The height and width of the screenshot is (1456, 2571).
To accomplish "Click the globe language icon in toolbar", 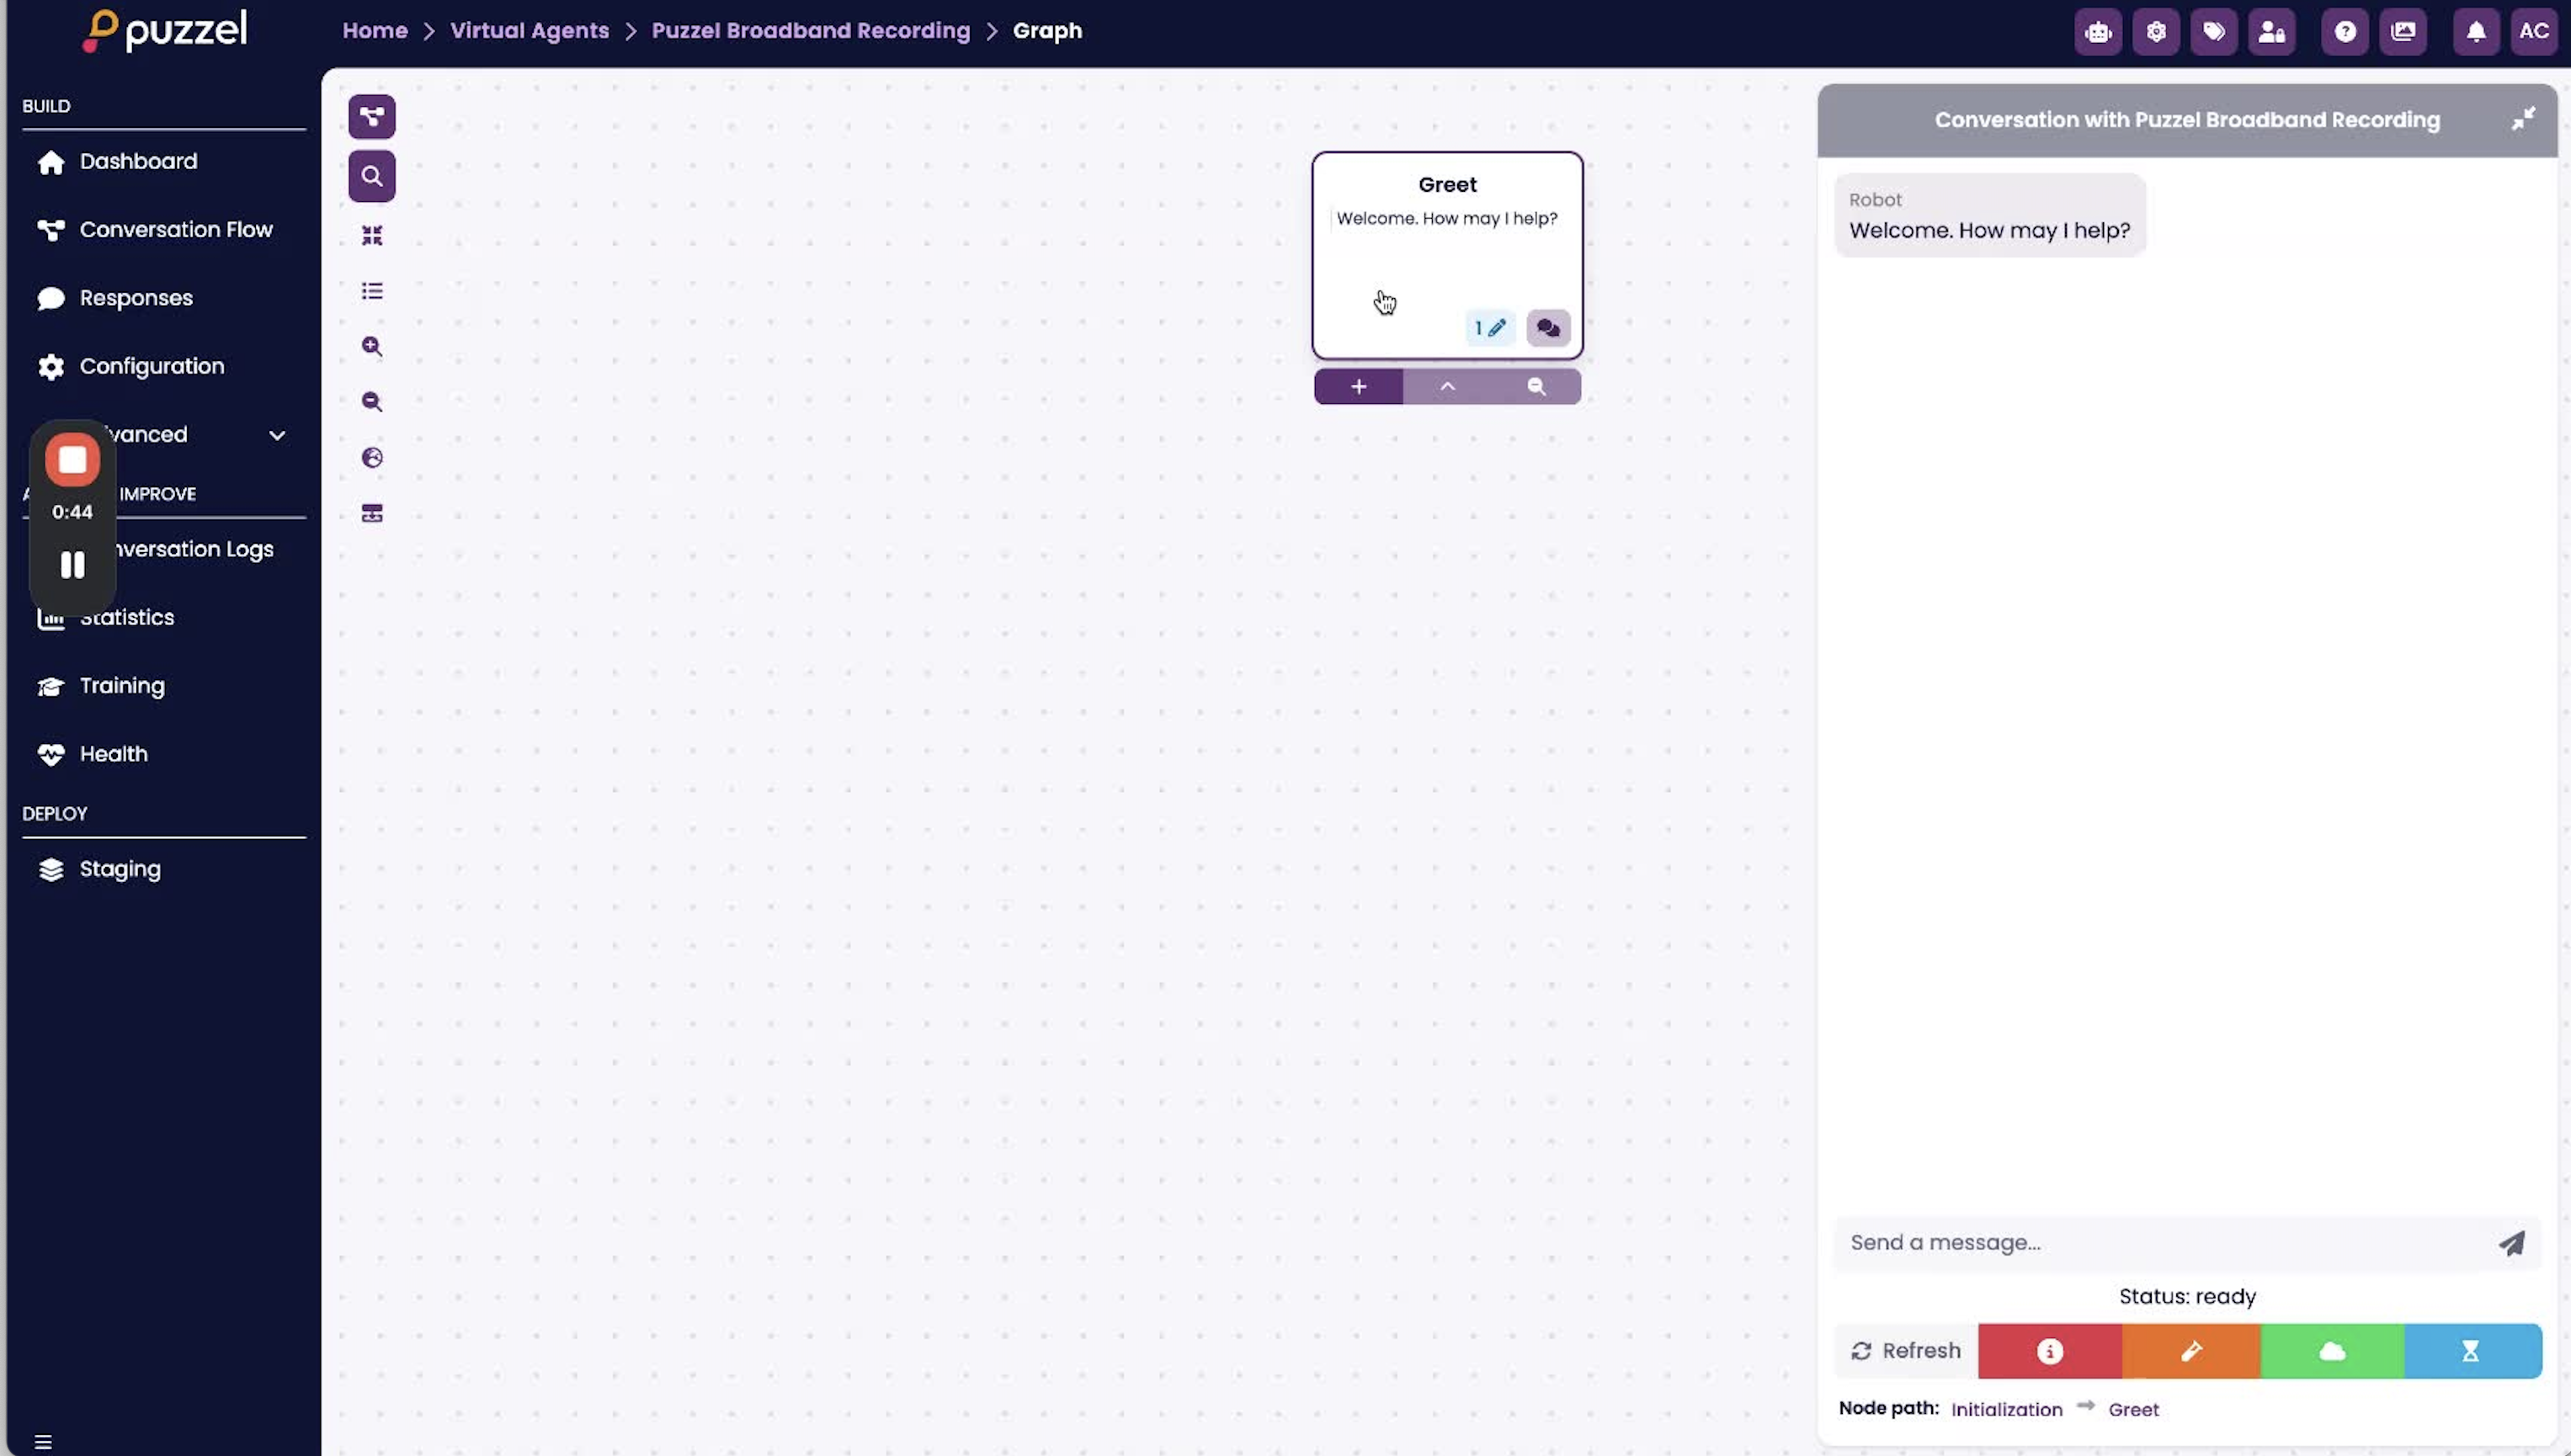I will coord(371,457).
